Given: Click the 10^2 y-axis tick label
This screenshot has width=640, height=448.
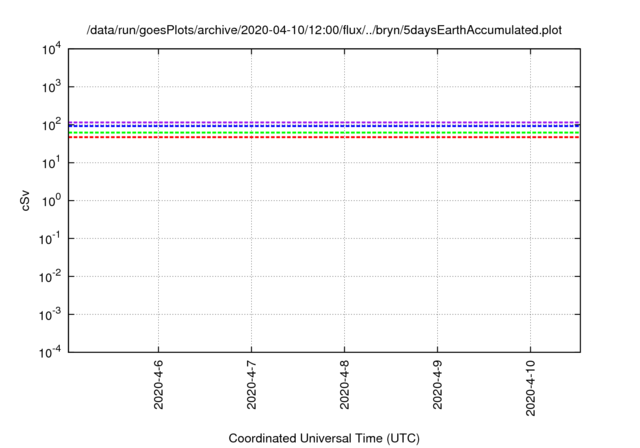Looking at the screenshot, I should [x=51, y=125].
